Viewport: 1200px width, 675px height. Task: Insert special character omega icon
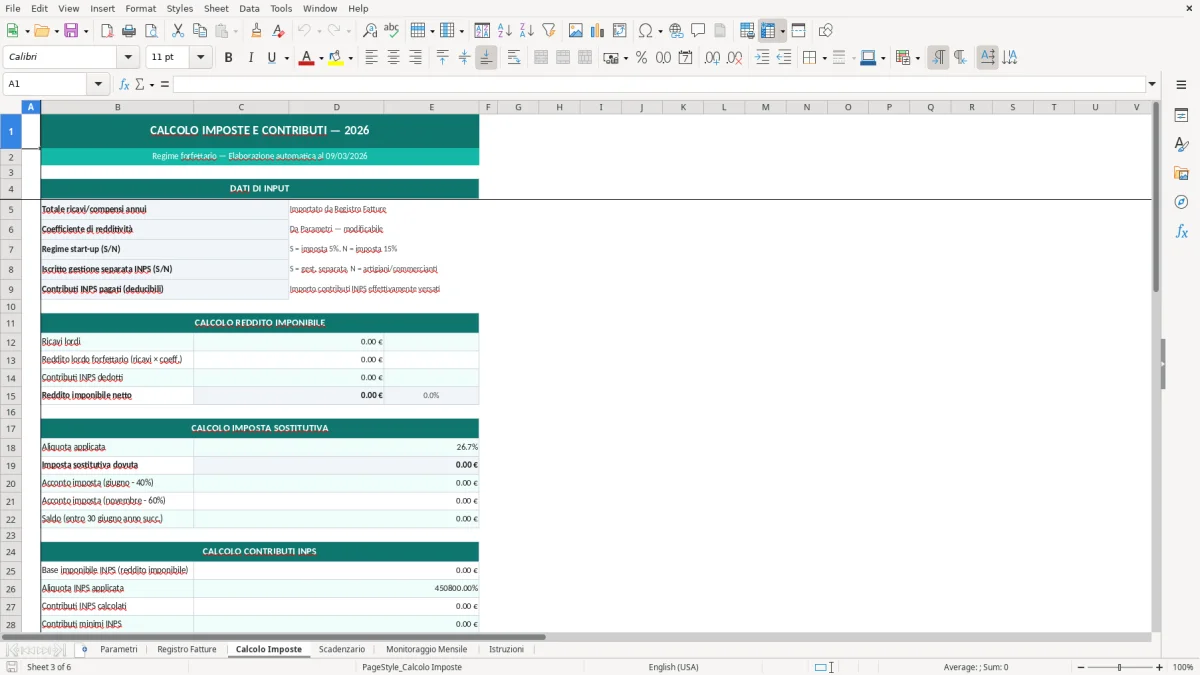pyautogui.click(x=645, y=31)
